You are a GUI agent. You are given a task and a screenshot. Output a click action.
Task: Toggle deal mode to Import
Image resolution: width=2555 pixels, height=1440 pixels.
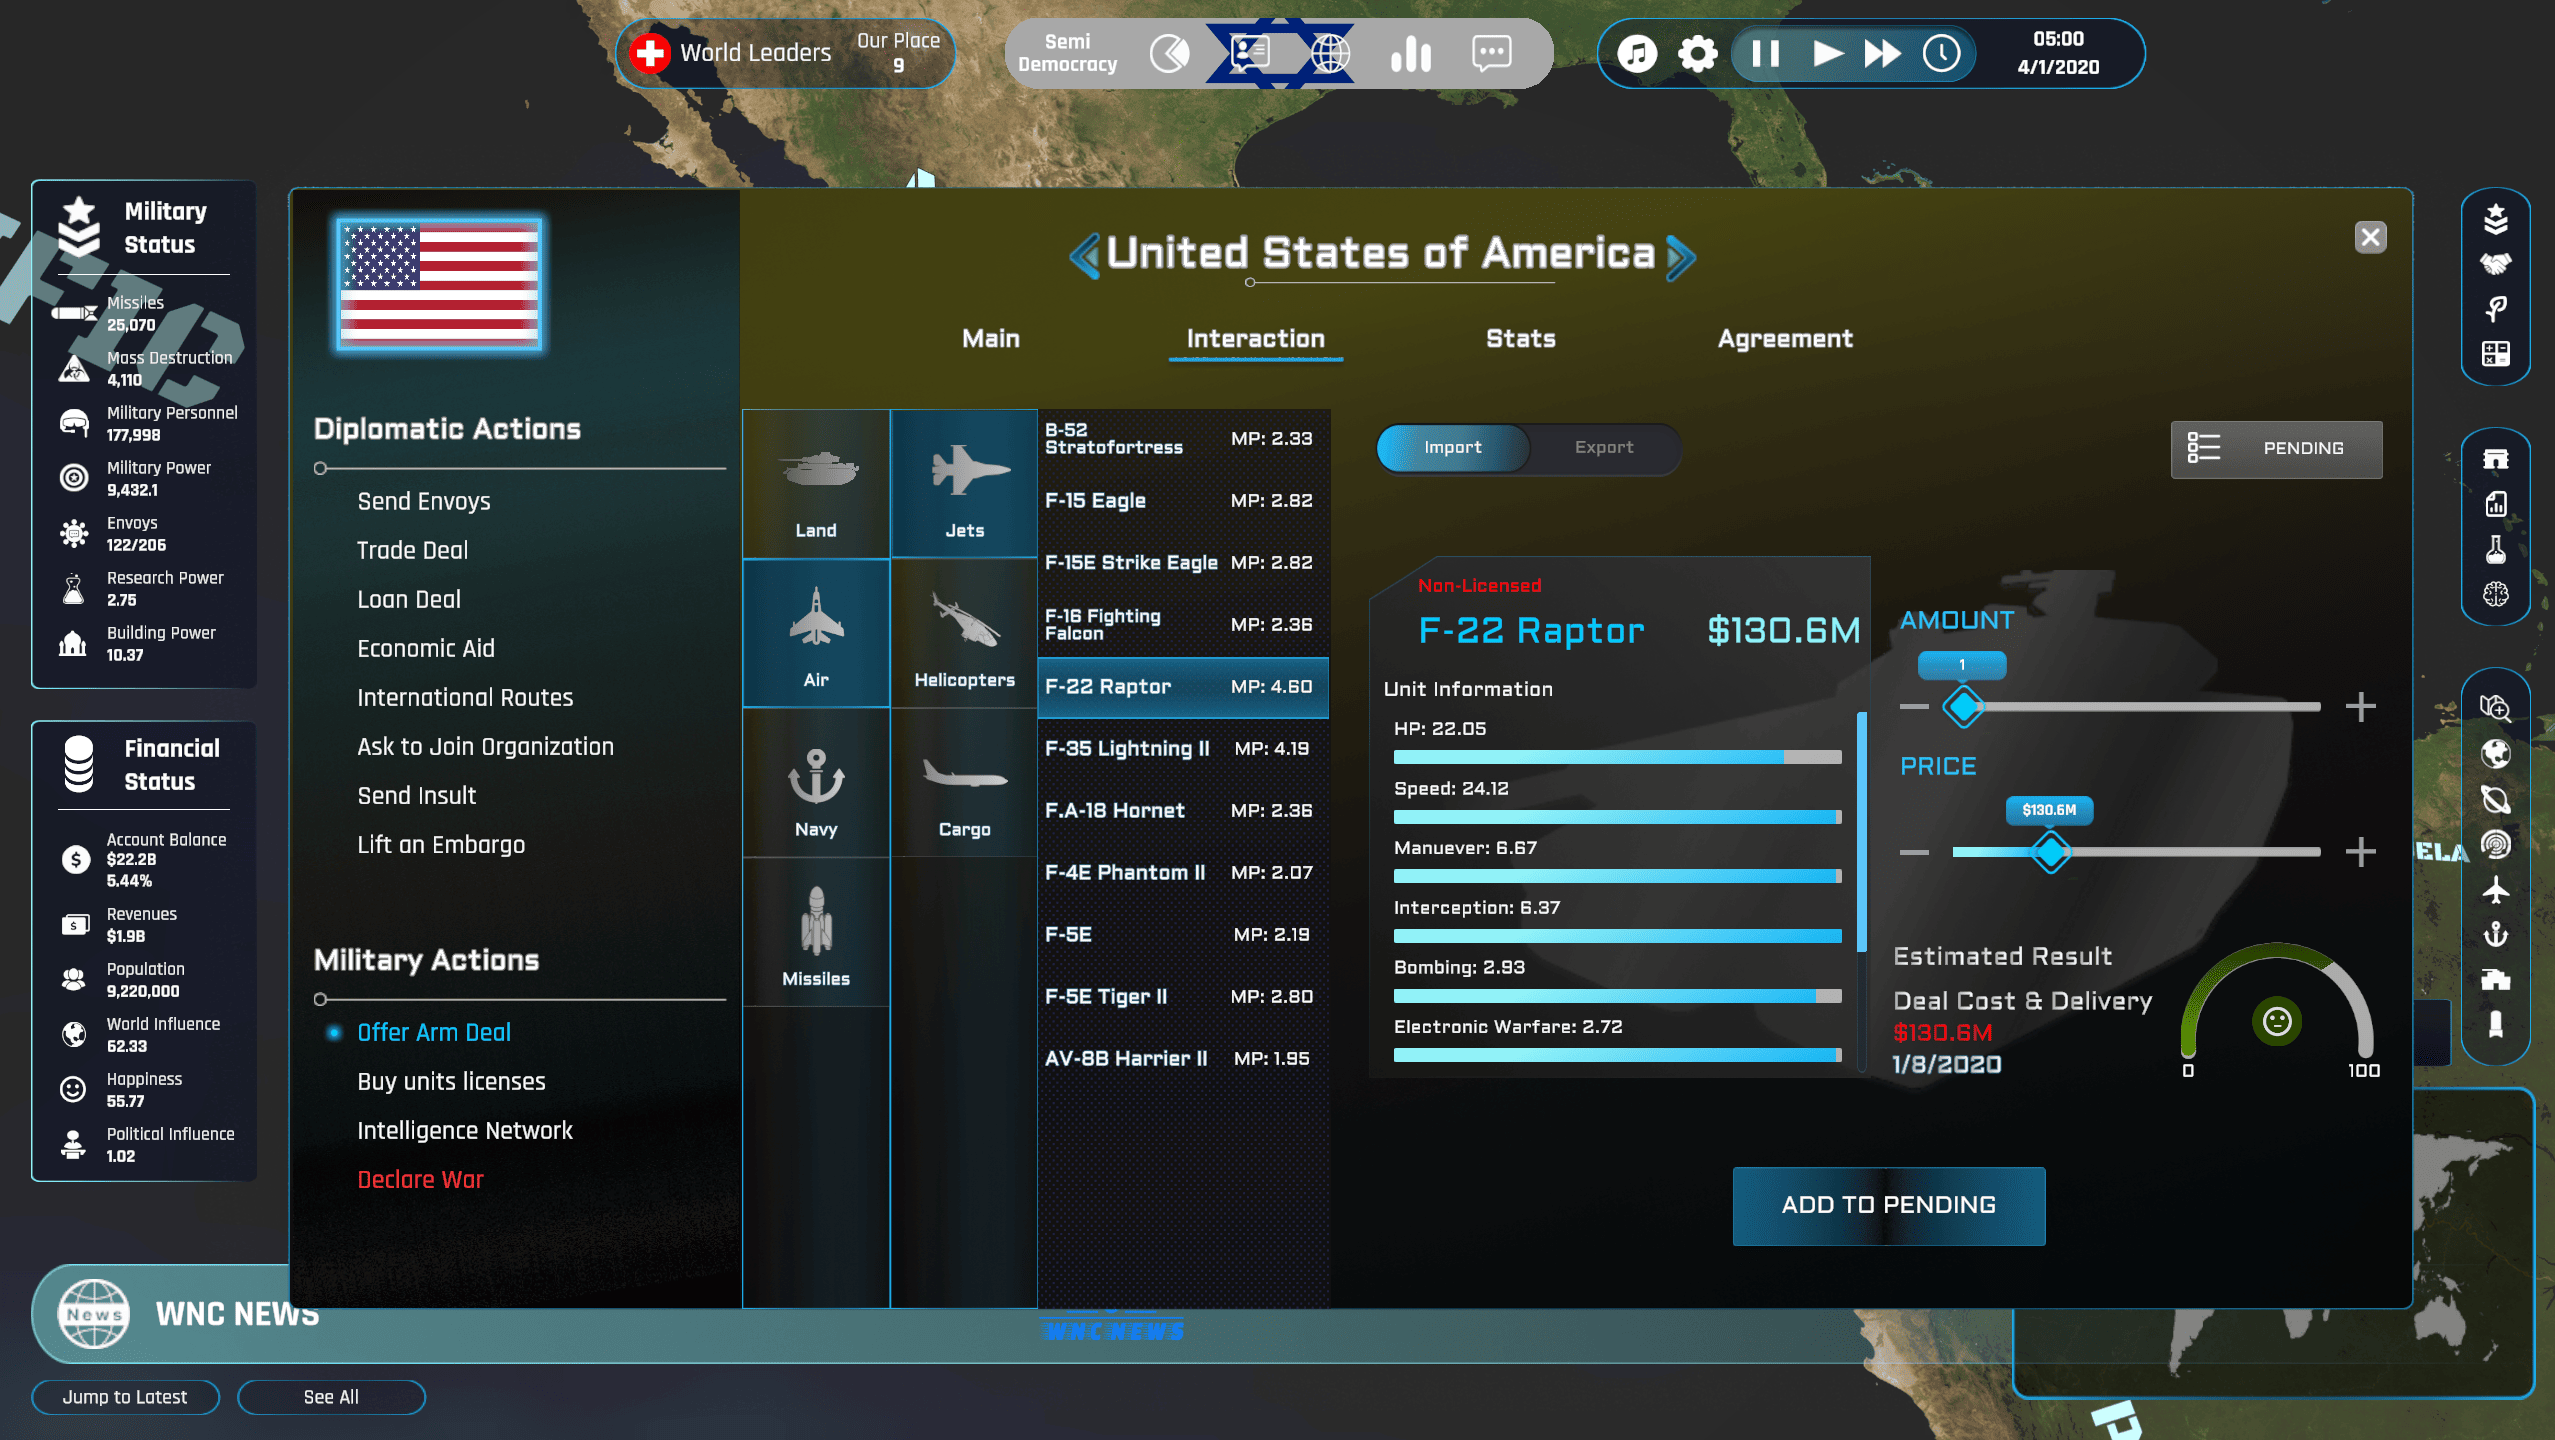(1453, 448)
